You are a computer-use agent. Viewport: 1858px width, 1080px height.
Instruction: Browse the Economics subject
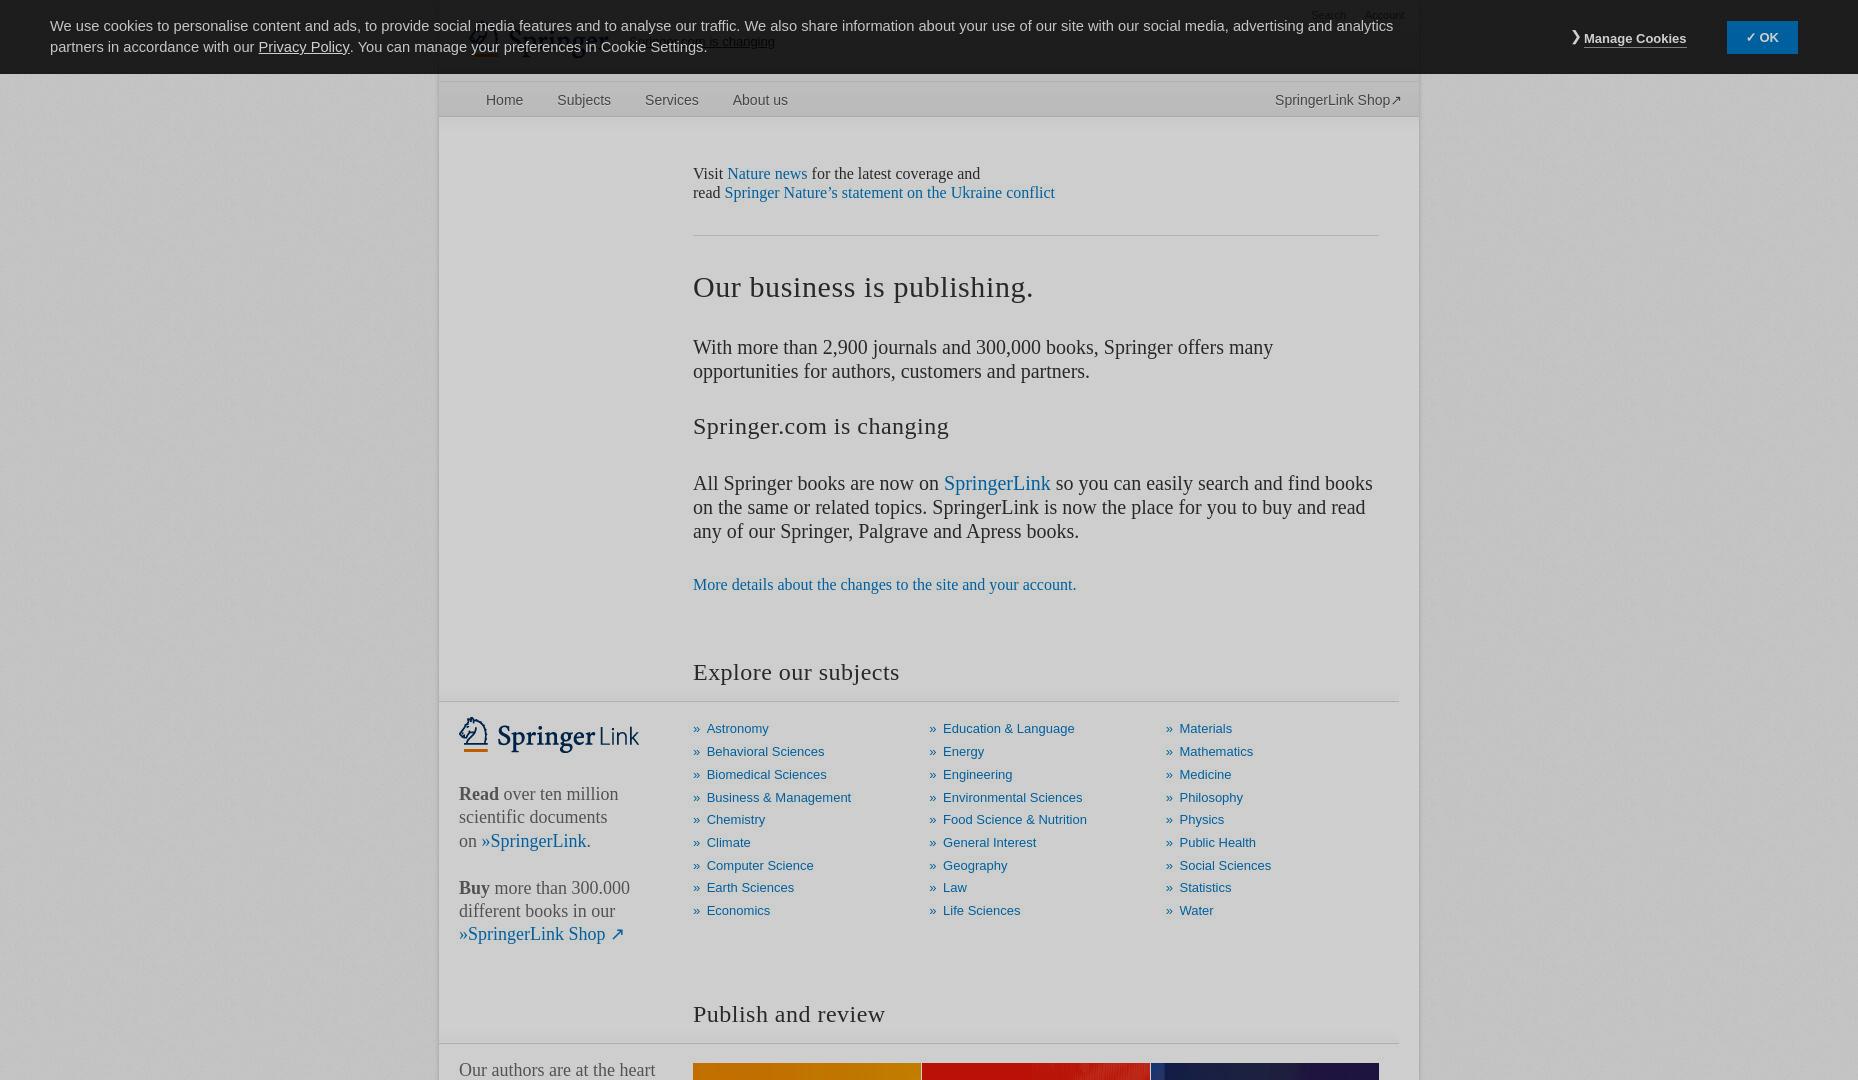[x=738, y=911]
